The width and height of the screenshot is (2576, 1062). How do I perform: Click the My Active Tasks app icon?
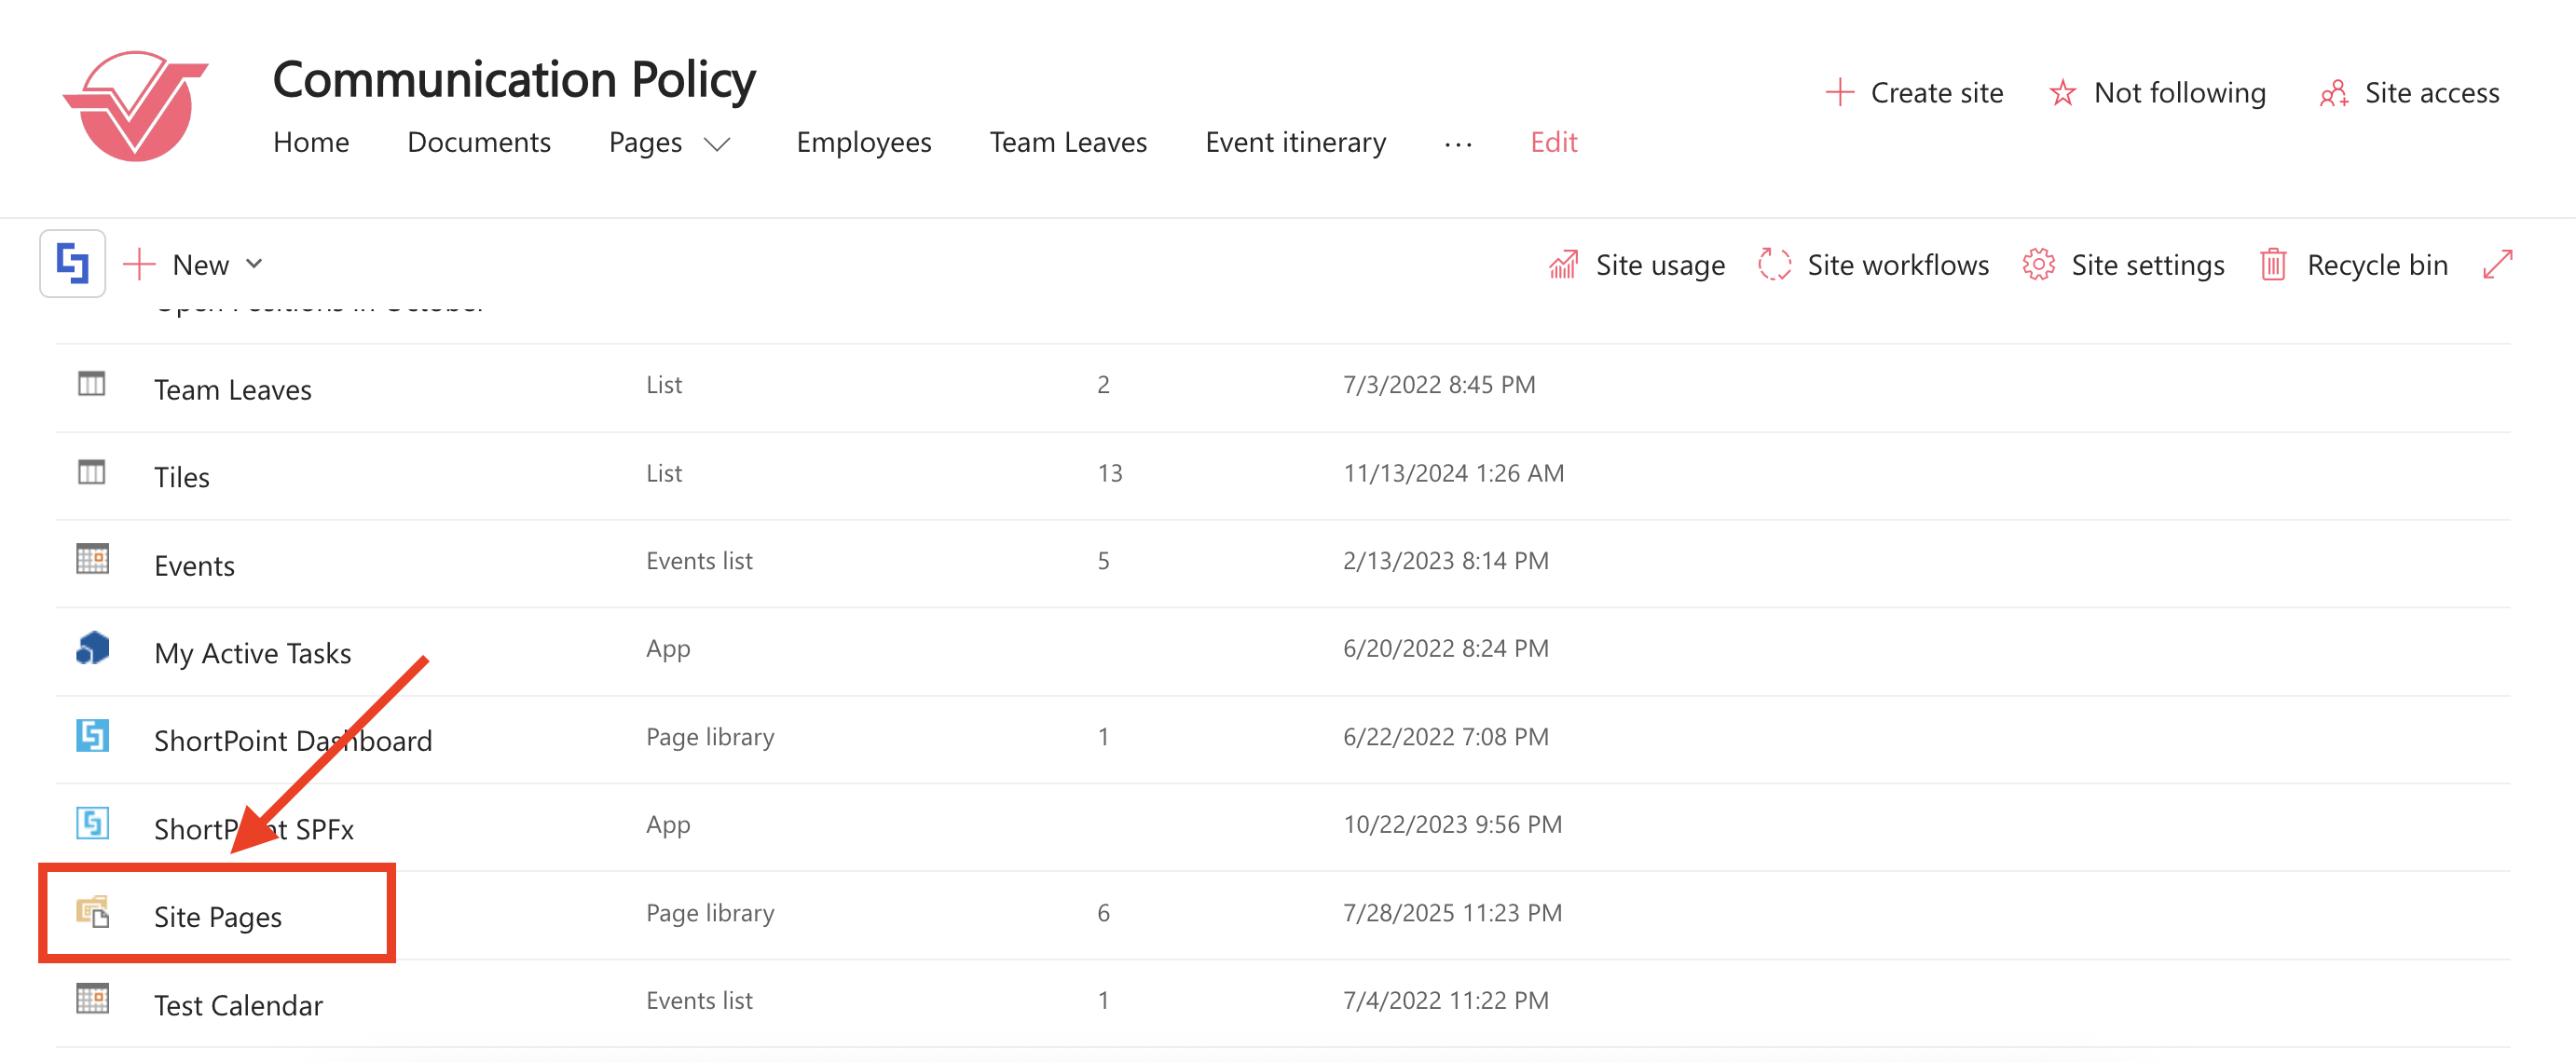(x=92, y=649)
